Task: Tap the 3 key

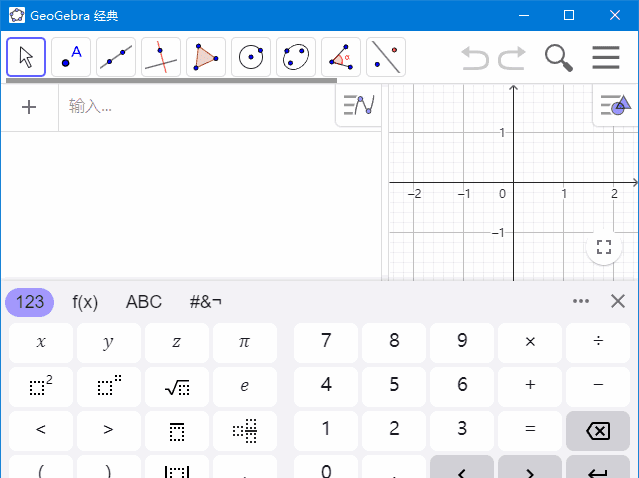Action: (462, 431)
